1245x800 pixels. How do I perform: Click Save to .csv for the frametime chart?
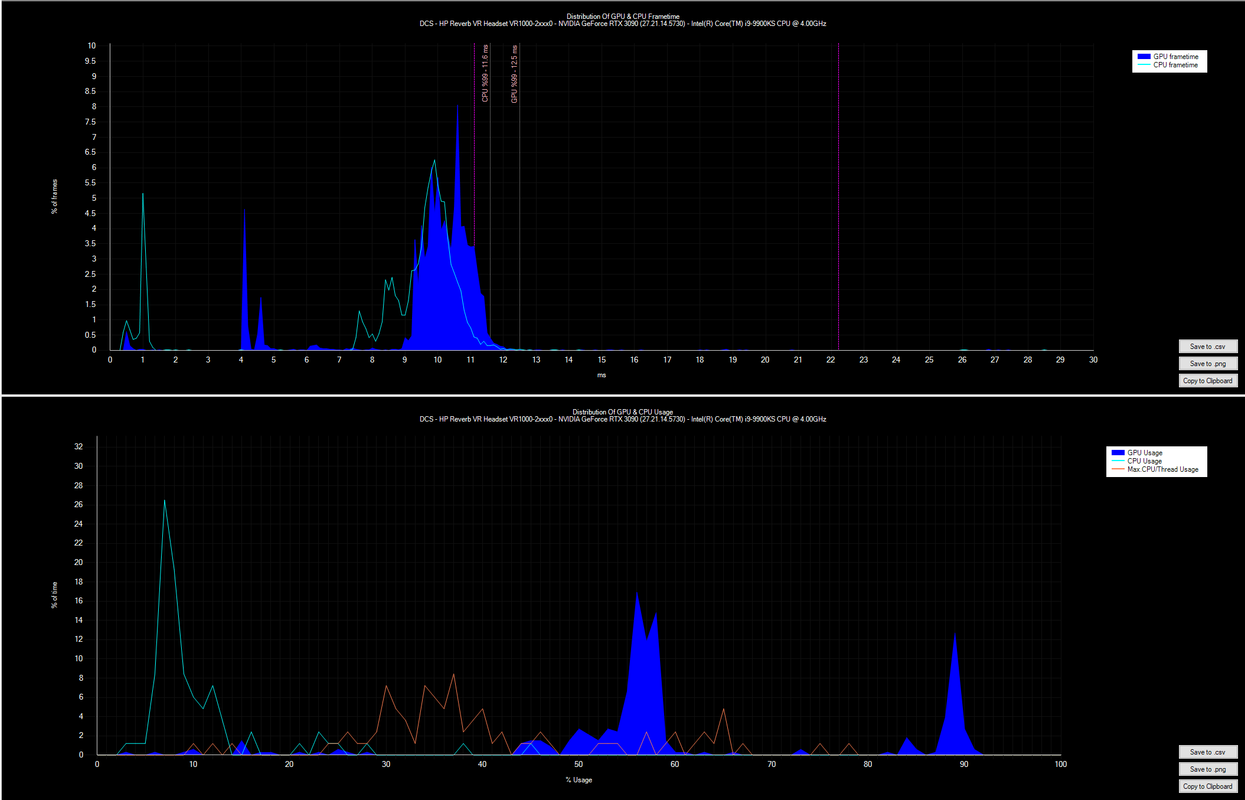pos(1208,346)
